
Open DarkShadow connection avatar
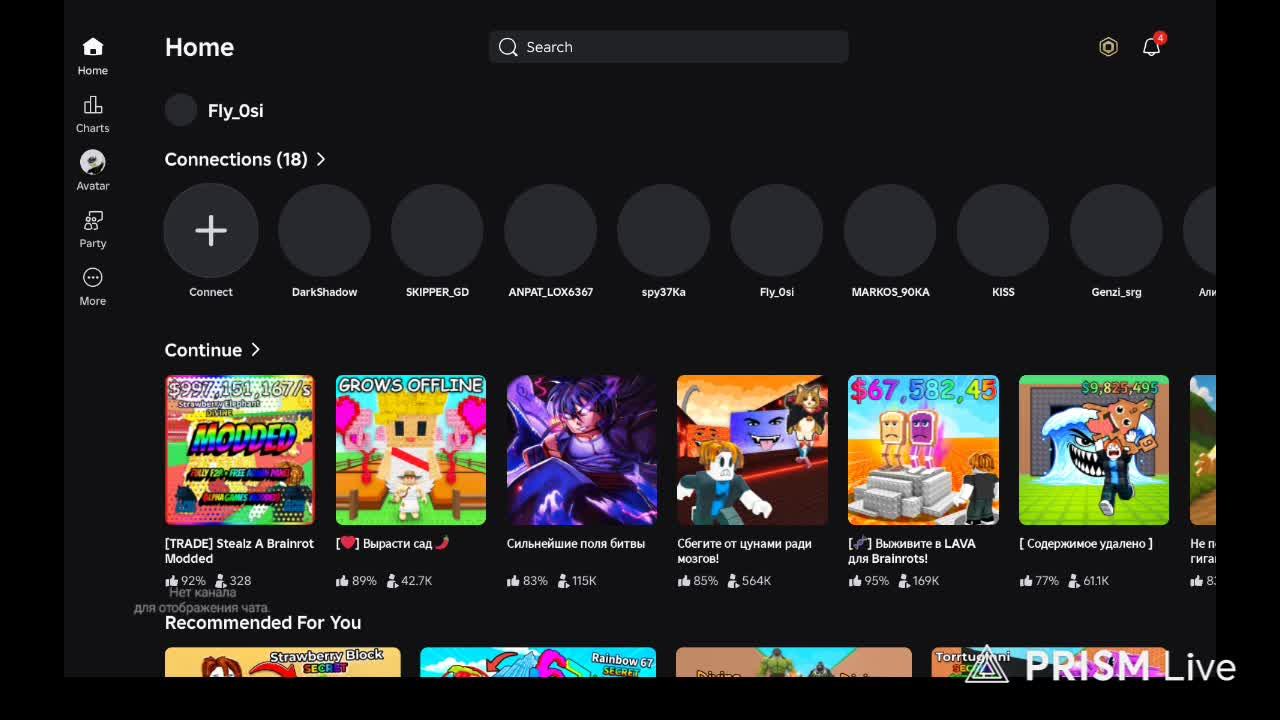pos(324,231)
